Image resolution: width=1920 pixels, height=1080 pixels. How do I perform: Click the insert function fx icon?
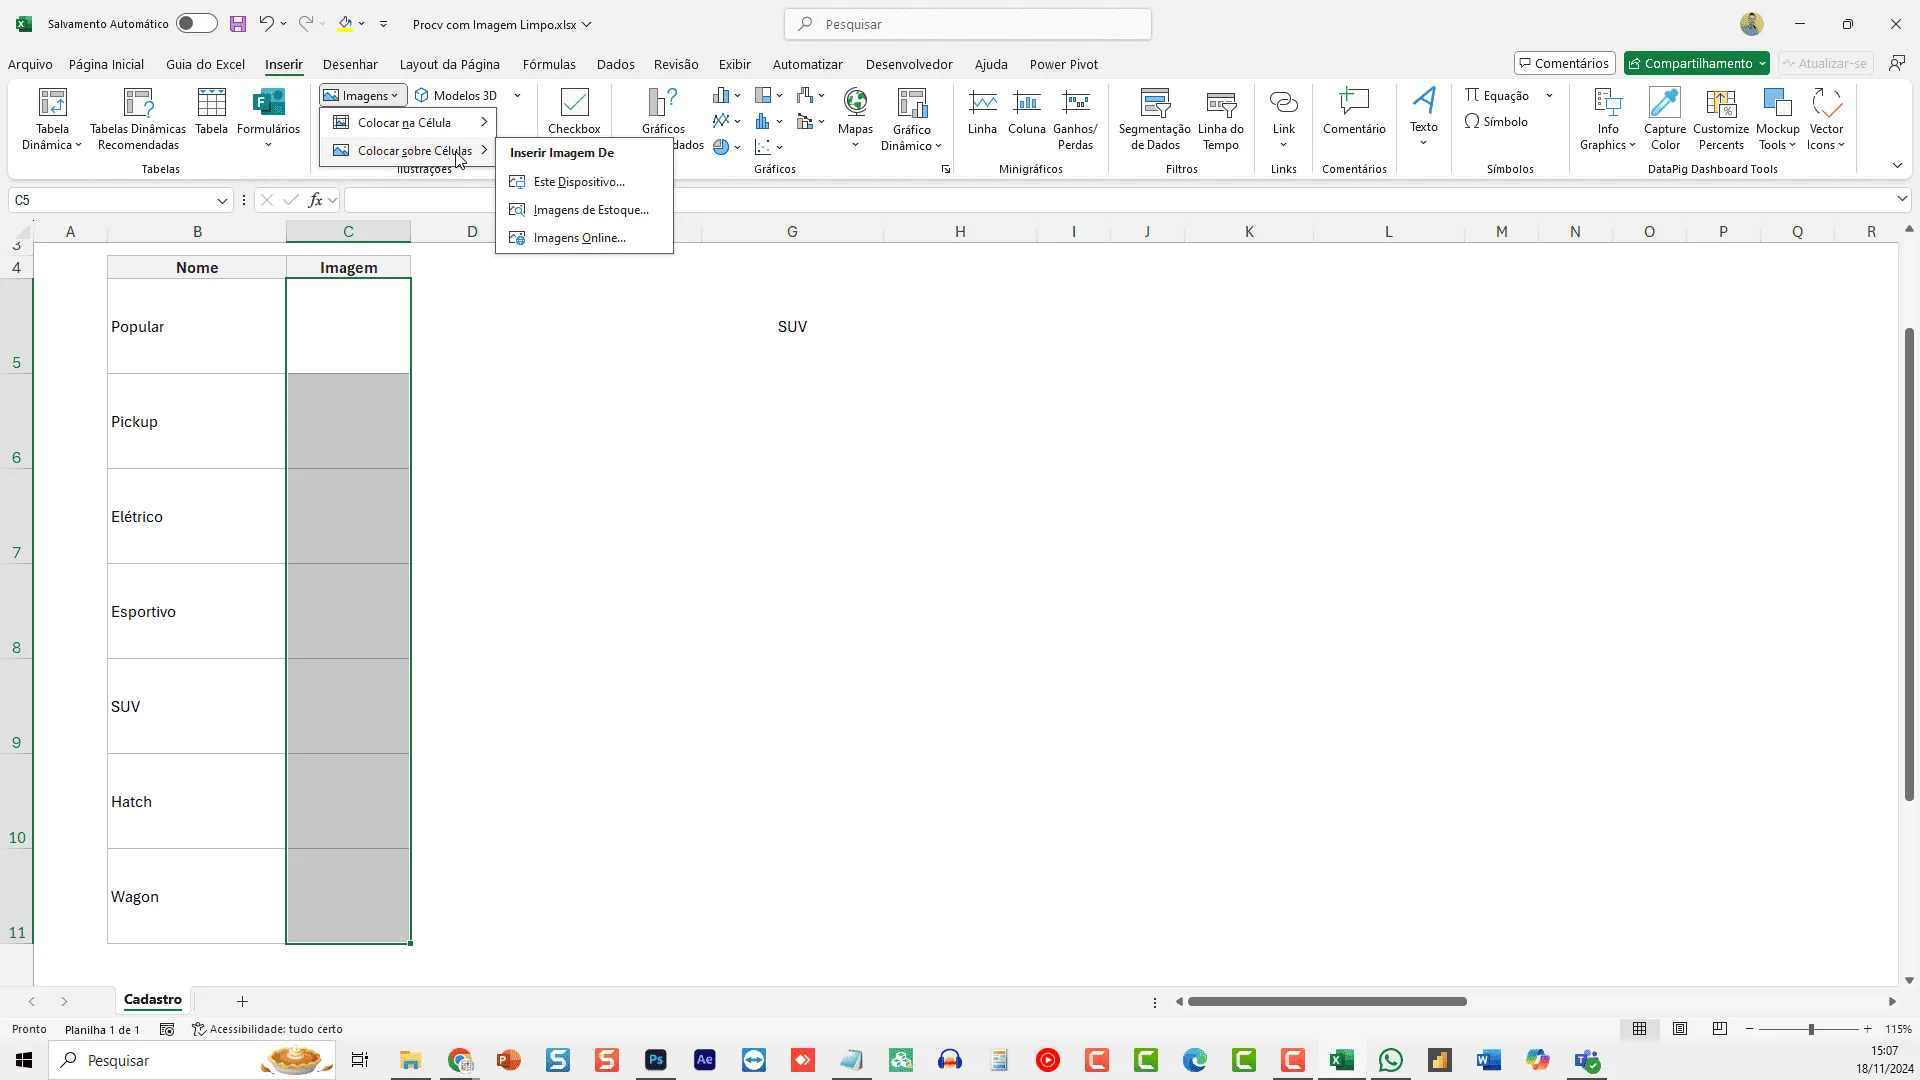click(316, 200)
